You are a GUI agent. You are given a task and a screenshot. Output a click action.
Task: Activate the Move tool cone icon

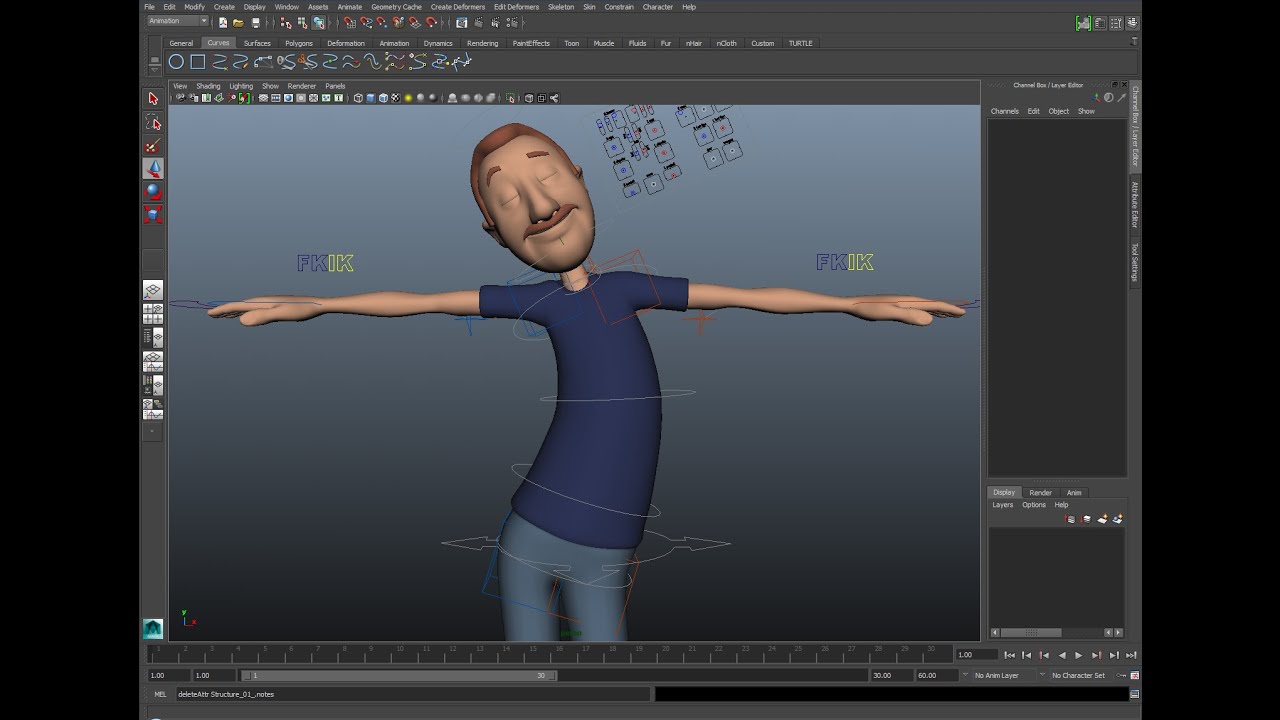153,169
